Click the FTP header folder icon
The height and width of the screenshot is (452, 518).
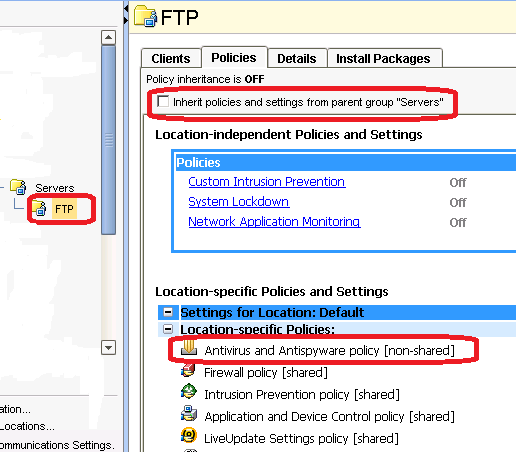coord(145,16)
